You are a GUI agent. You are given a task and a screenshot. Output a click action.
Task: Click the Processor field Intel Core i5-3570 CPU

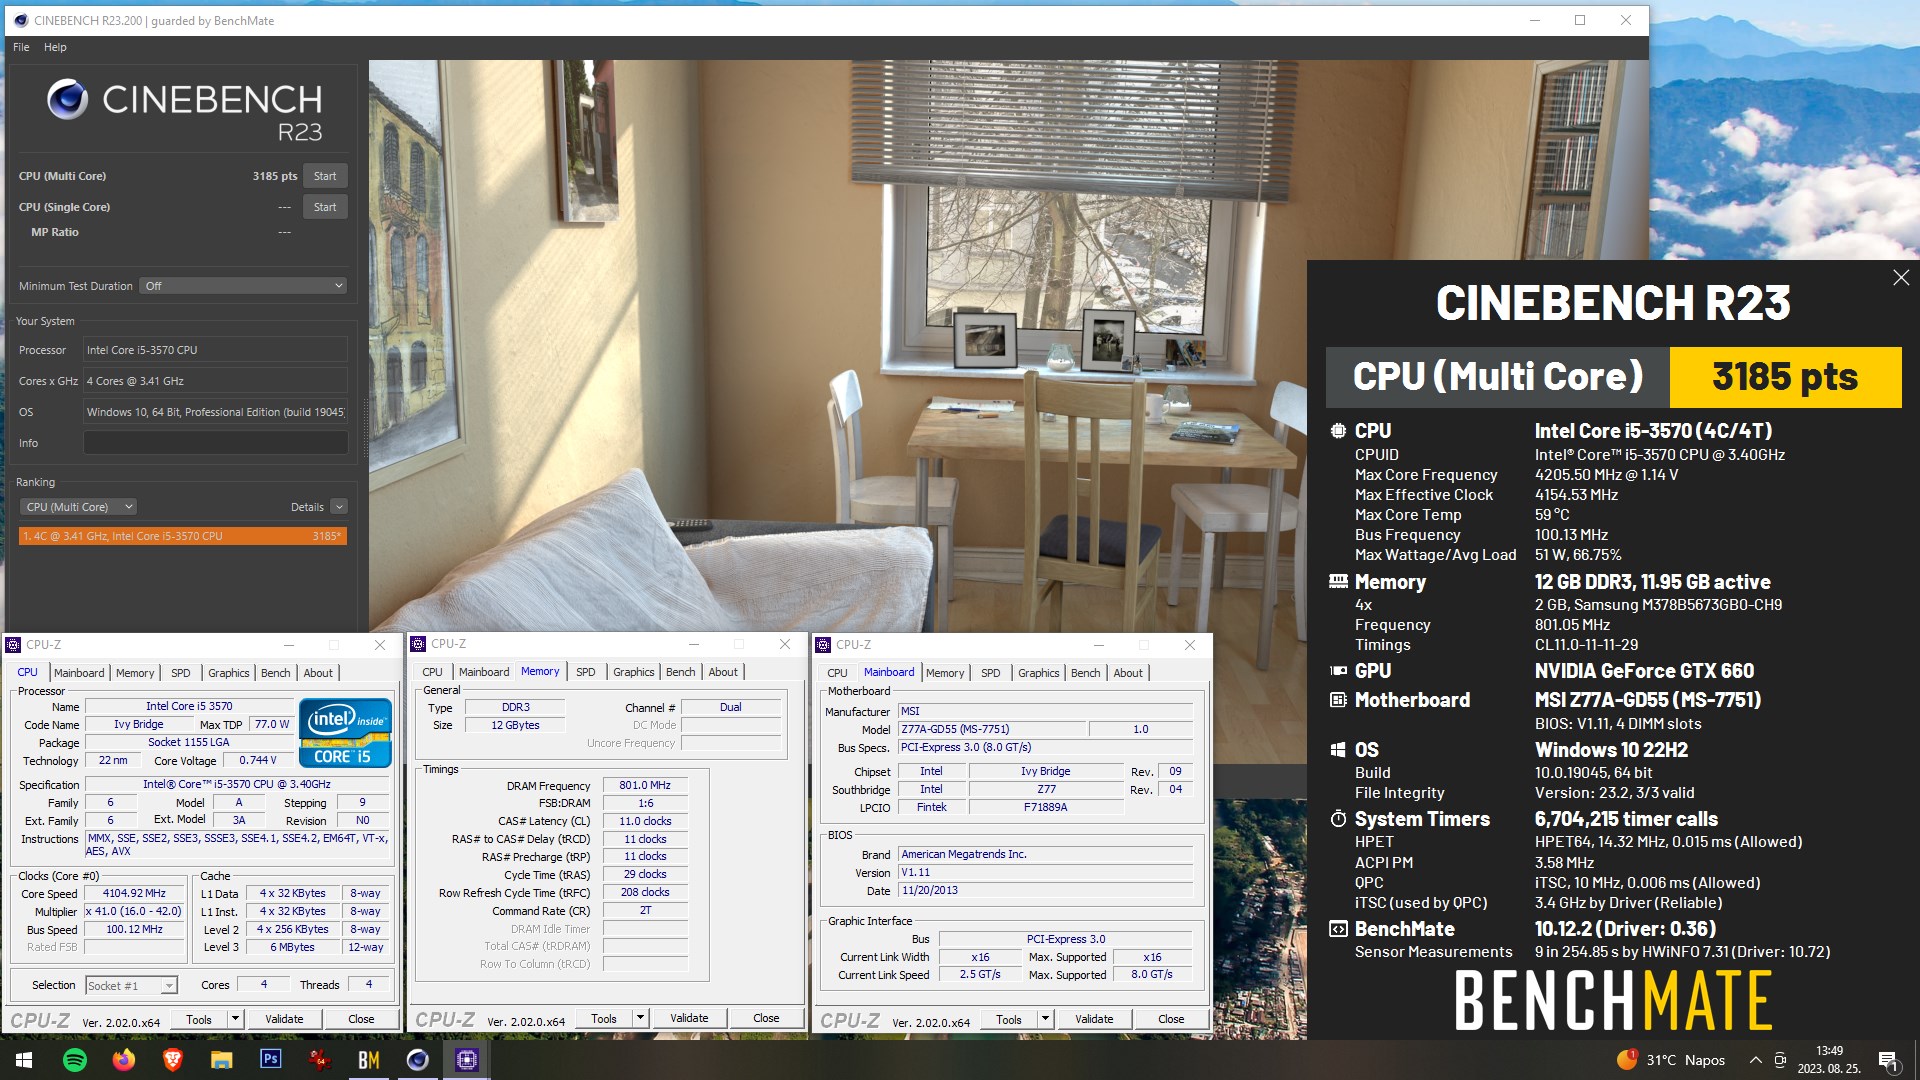(x=215, y=350)
